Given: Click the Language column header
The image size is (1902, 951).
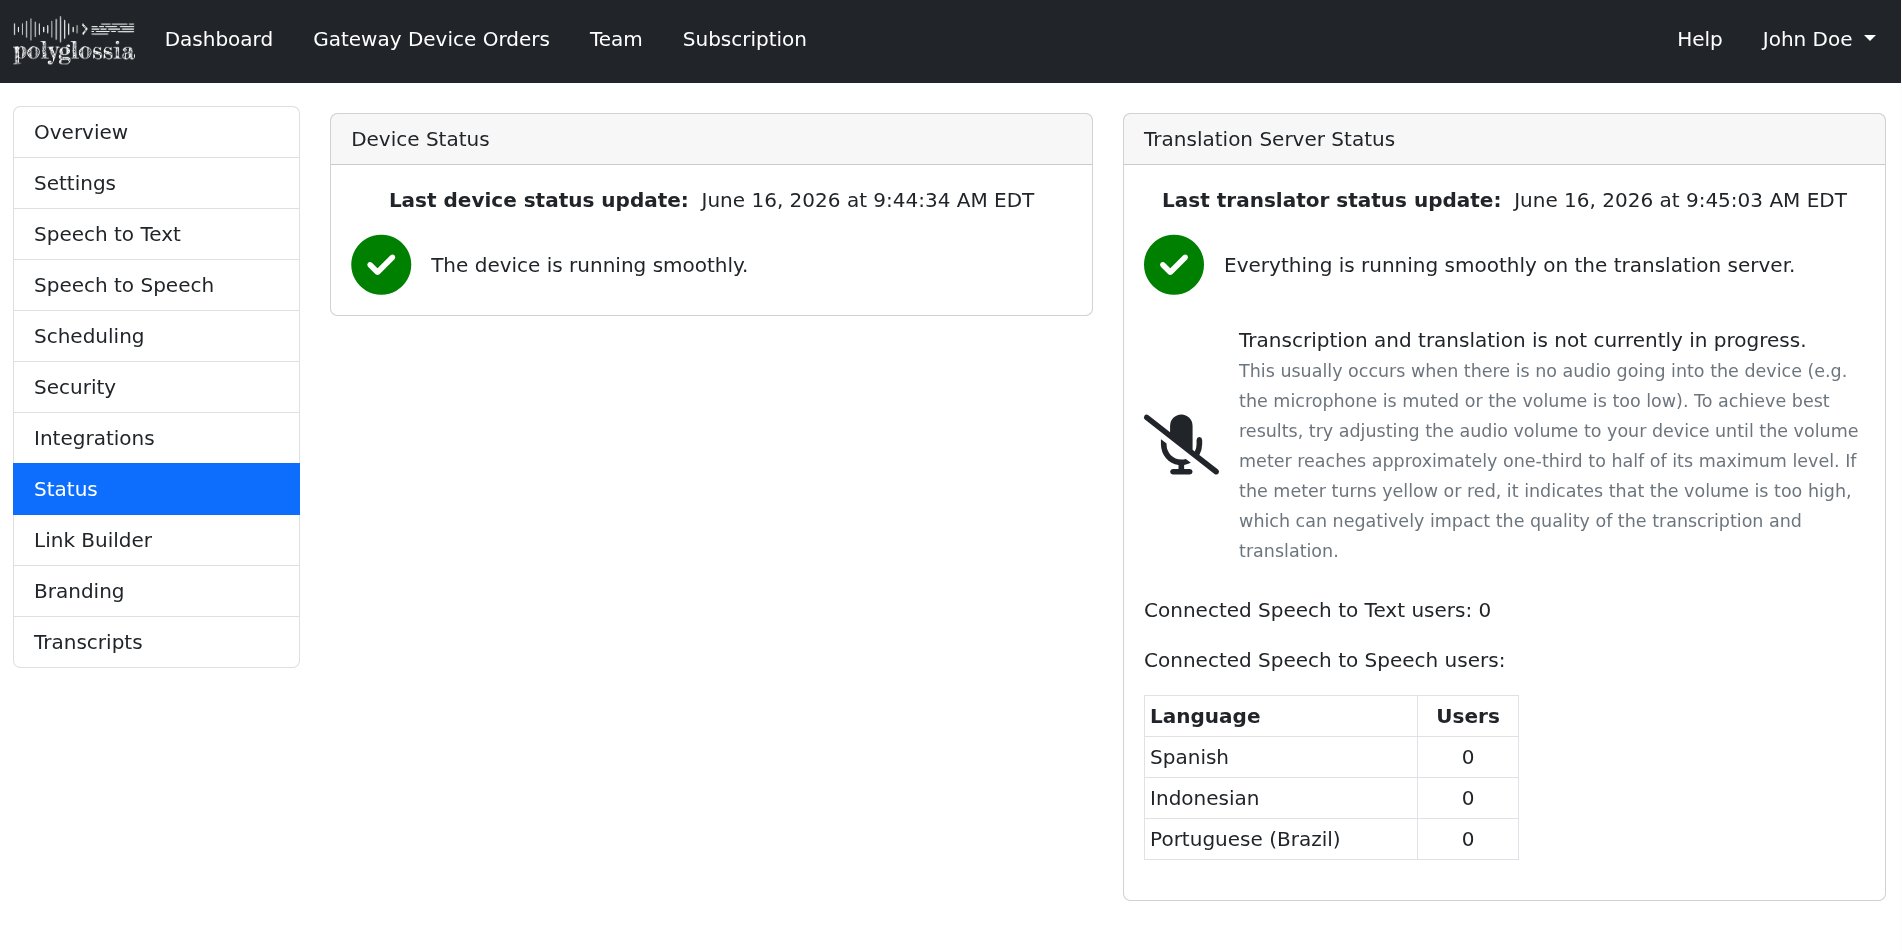Looking at the screenshot, I should (1281, 716).
